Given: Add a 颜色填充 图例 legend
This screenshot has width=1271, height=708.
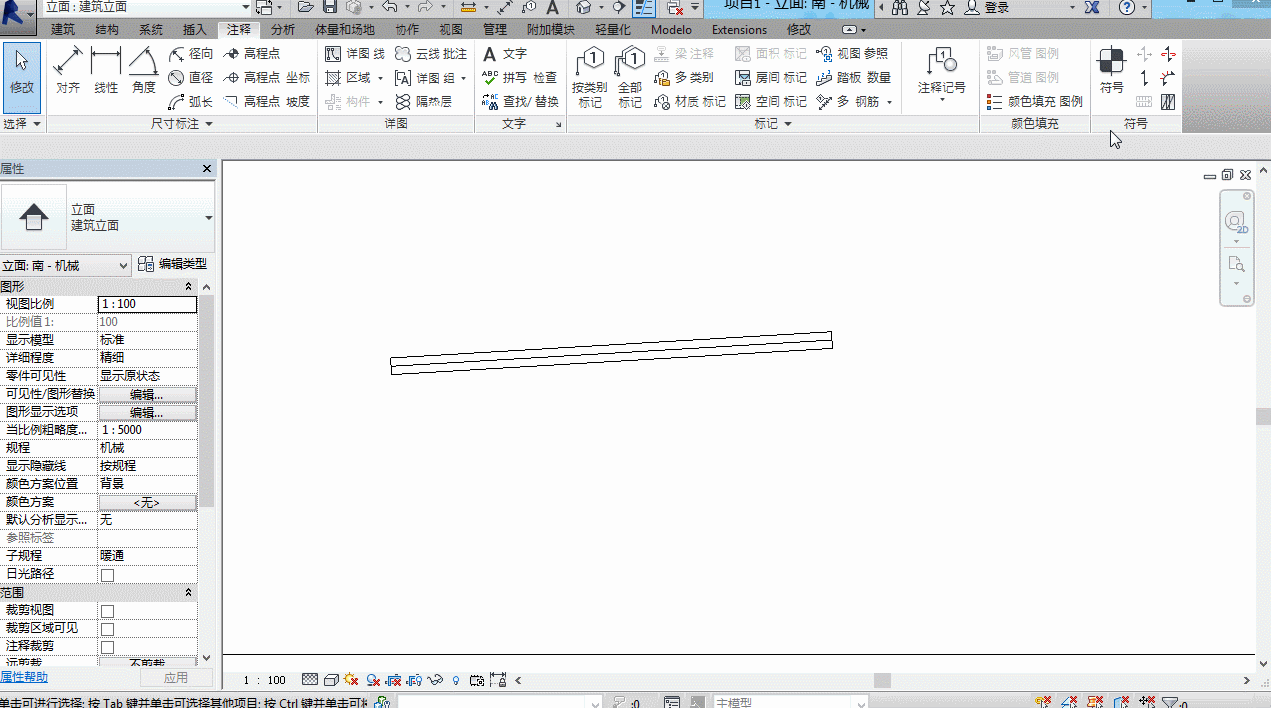Looking at the screenshot, I should [1034, 102].
